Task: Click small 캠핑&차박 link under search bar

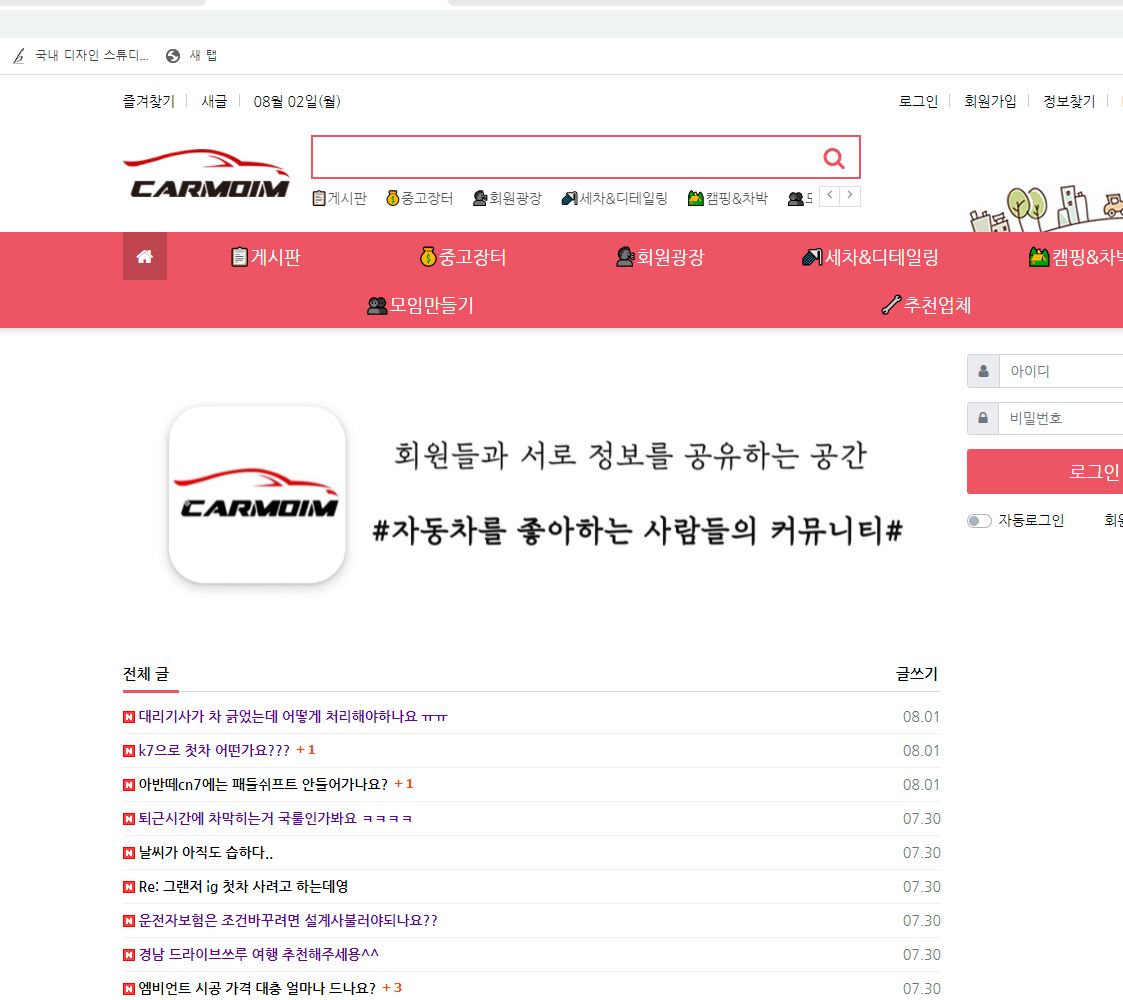Action: coord(728,198)
